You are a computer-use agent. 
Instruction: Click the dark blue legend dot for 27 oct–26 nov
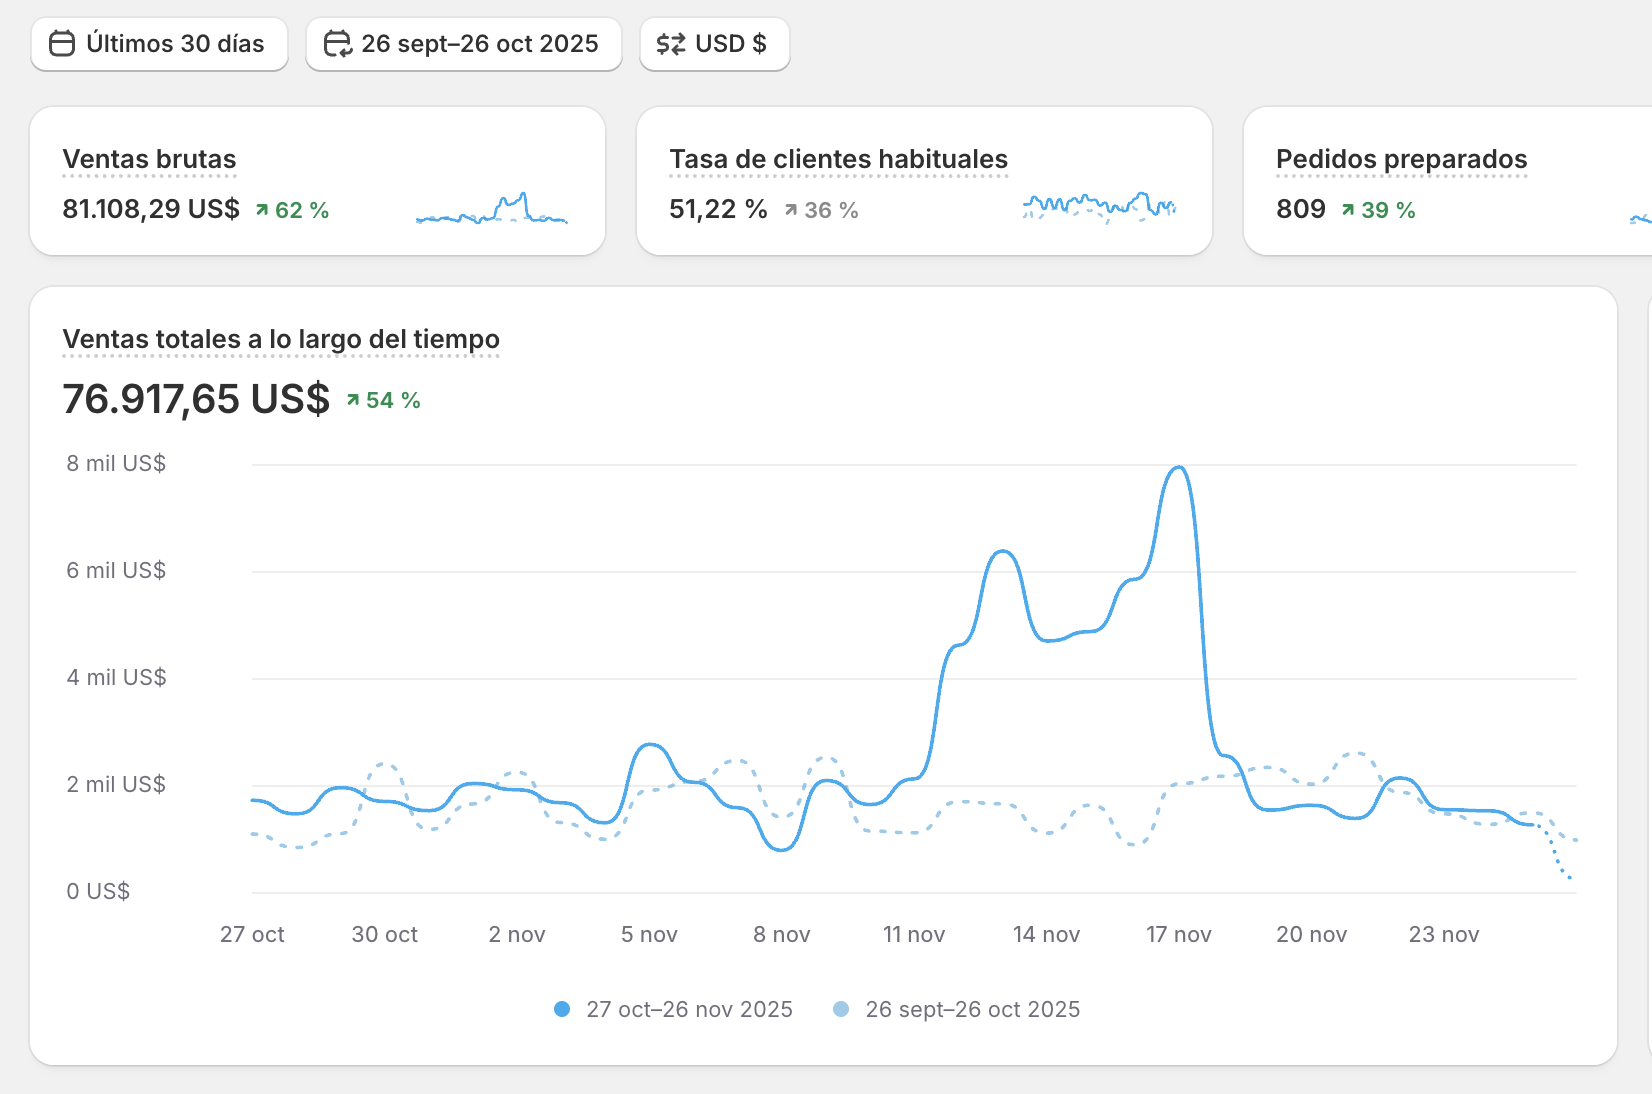coord(562,1009)
